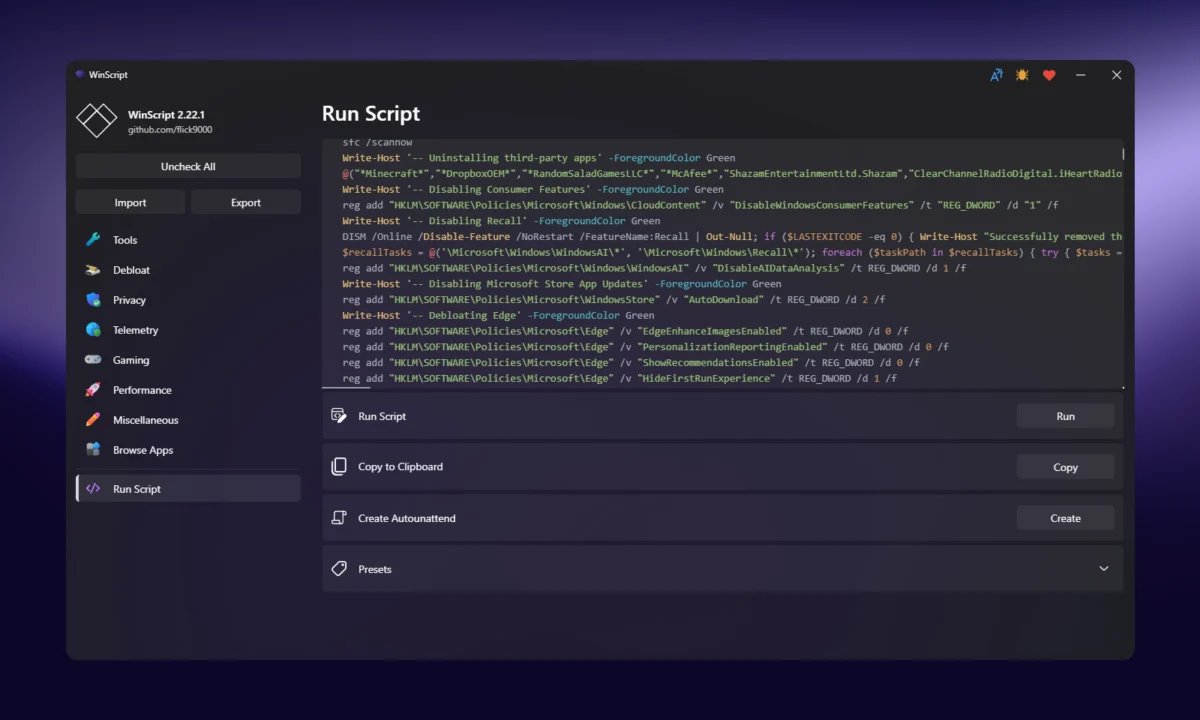1200x720 pixels.
Task: Click the Create Autounattend row icon
Action: 339,518
